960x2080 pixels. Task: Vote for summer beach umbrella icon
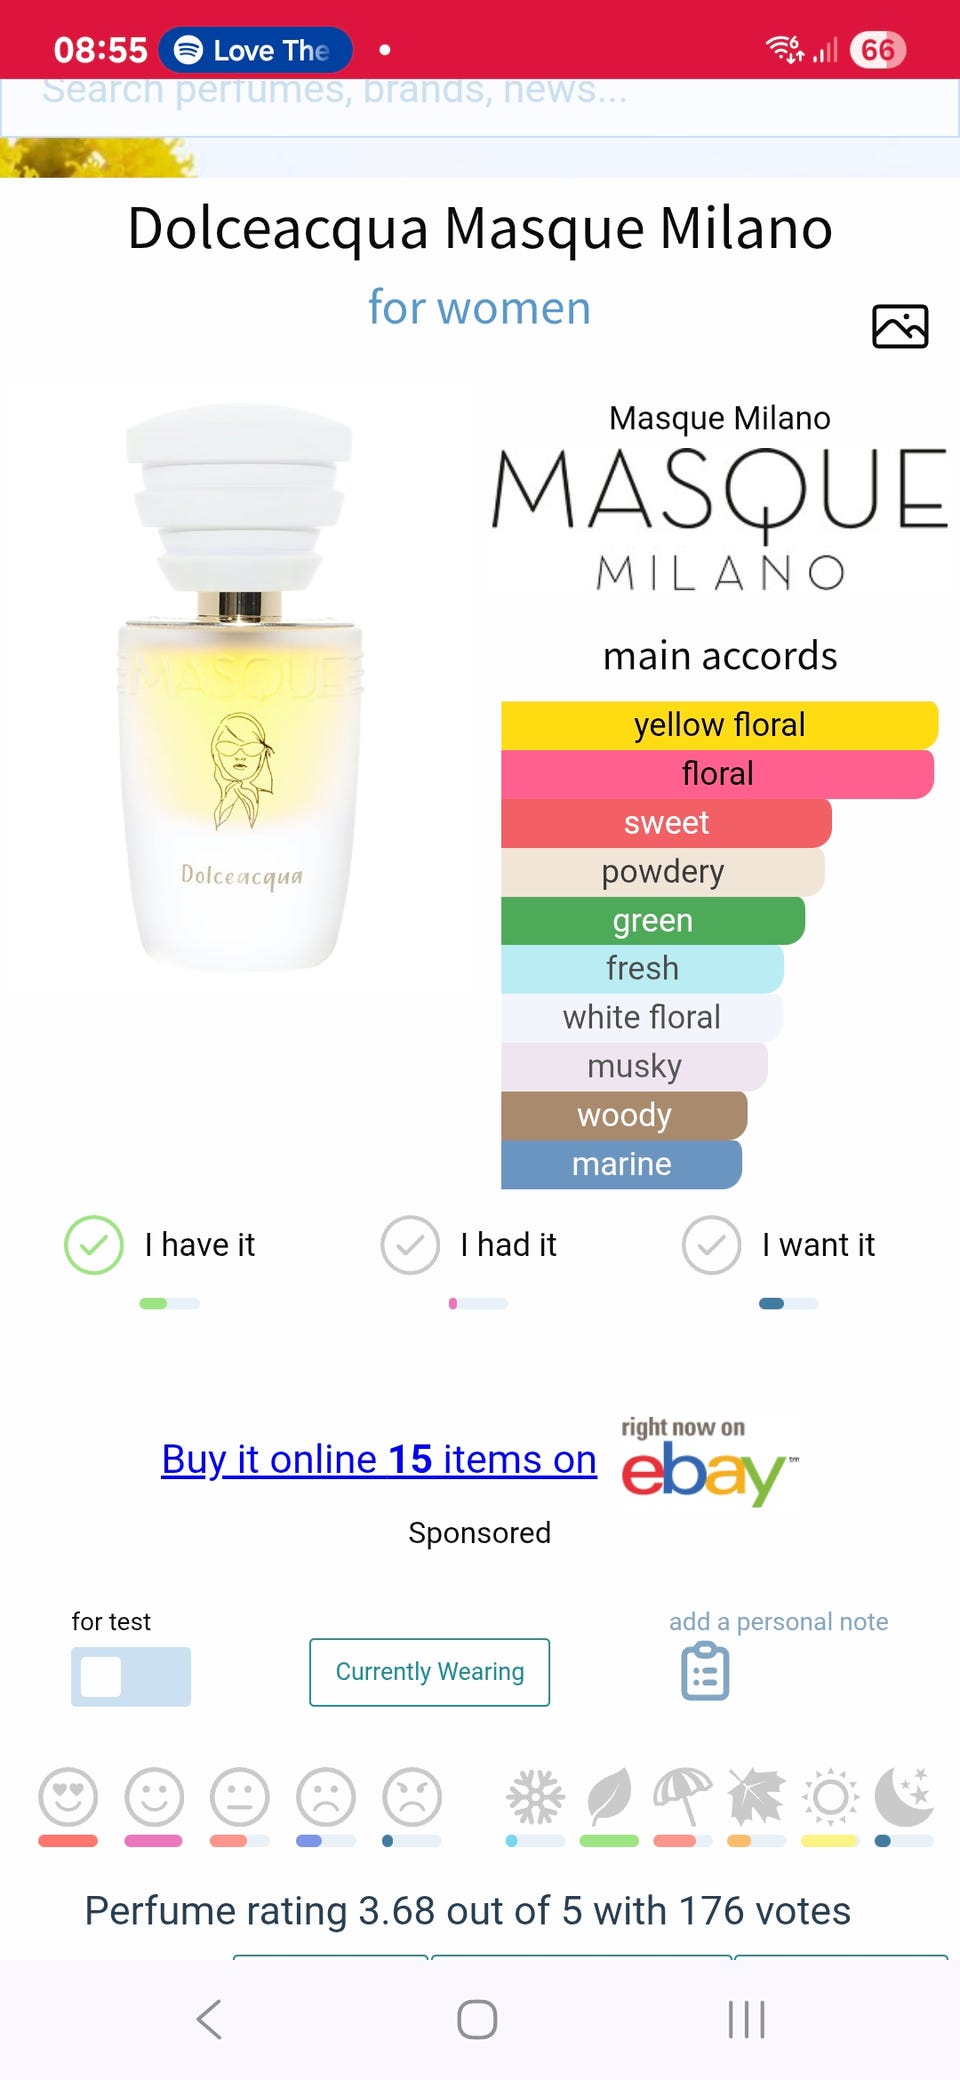coord(682,1797)
